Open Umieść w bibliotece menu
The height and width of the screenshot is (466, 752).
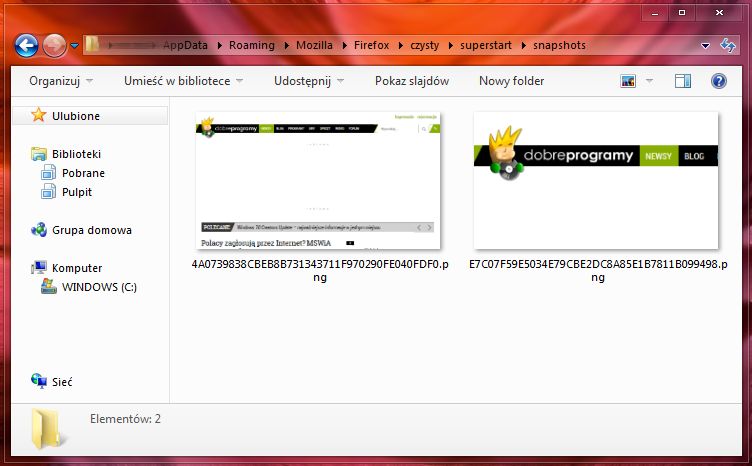[x=183, y=81]
